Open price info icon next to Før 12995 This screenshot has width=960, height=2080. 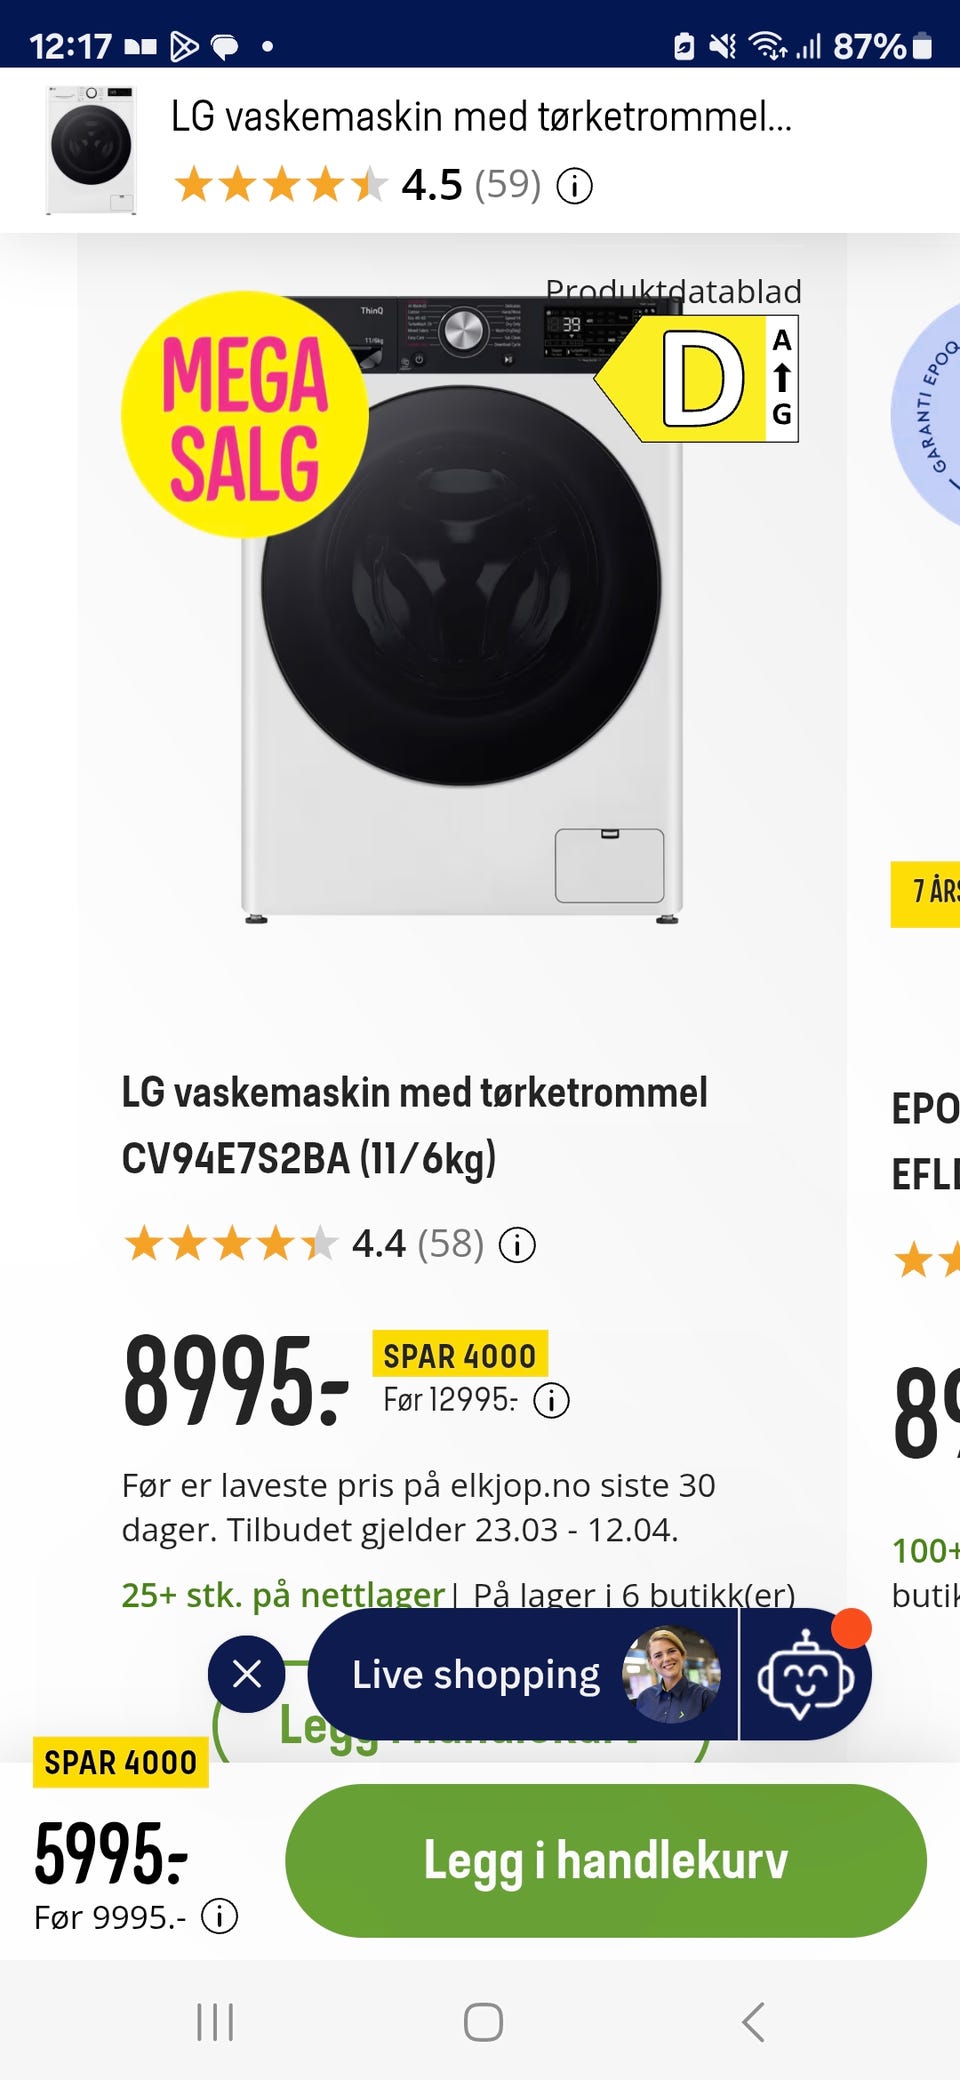(x=551, y=1400)
